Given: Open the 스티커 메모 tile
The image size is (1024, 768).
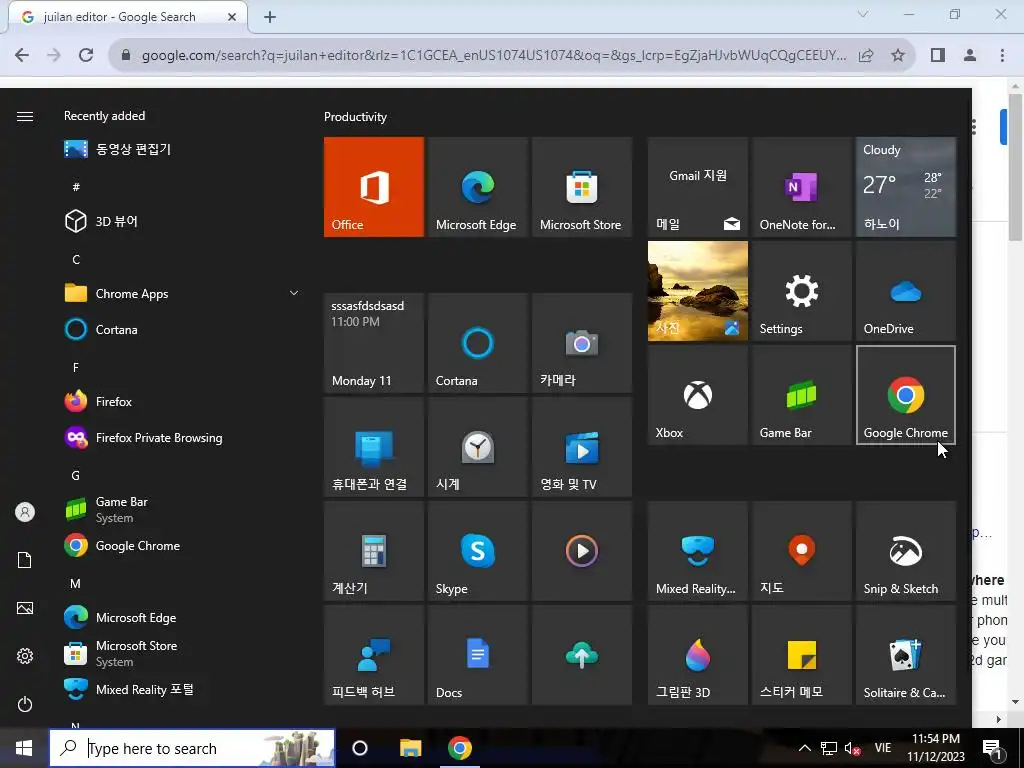Looking at the screenshot, I should click(801, 654).
